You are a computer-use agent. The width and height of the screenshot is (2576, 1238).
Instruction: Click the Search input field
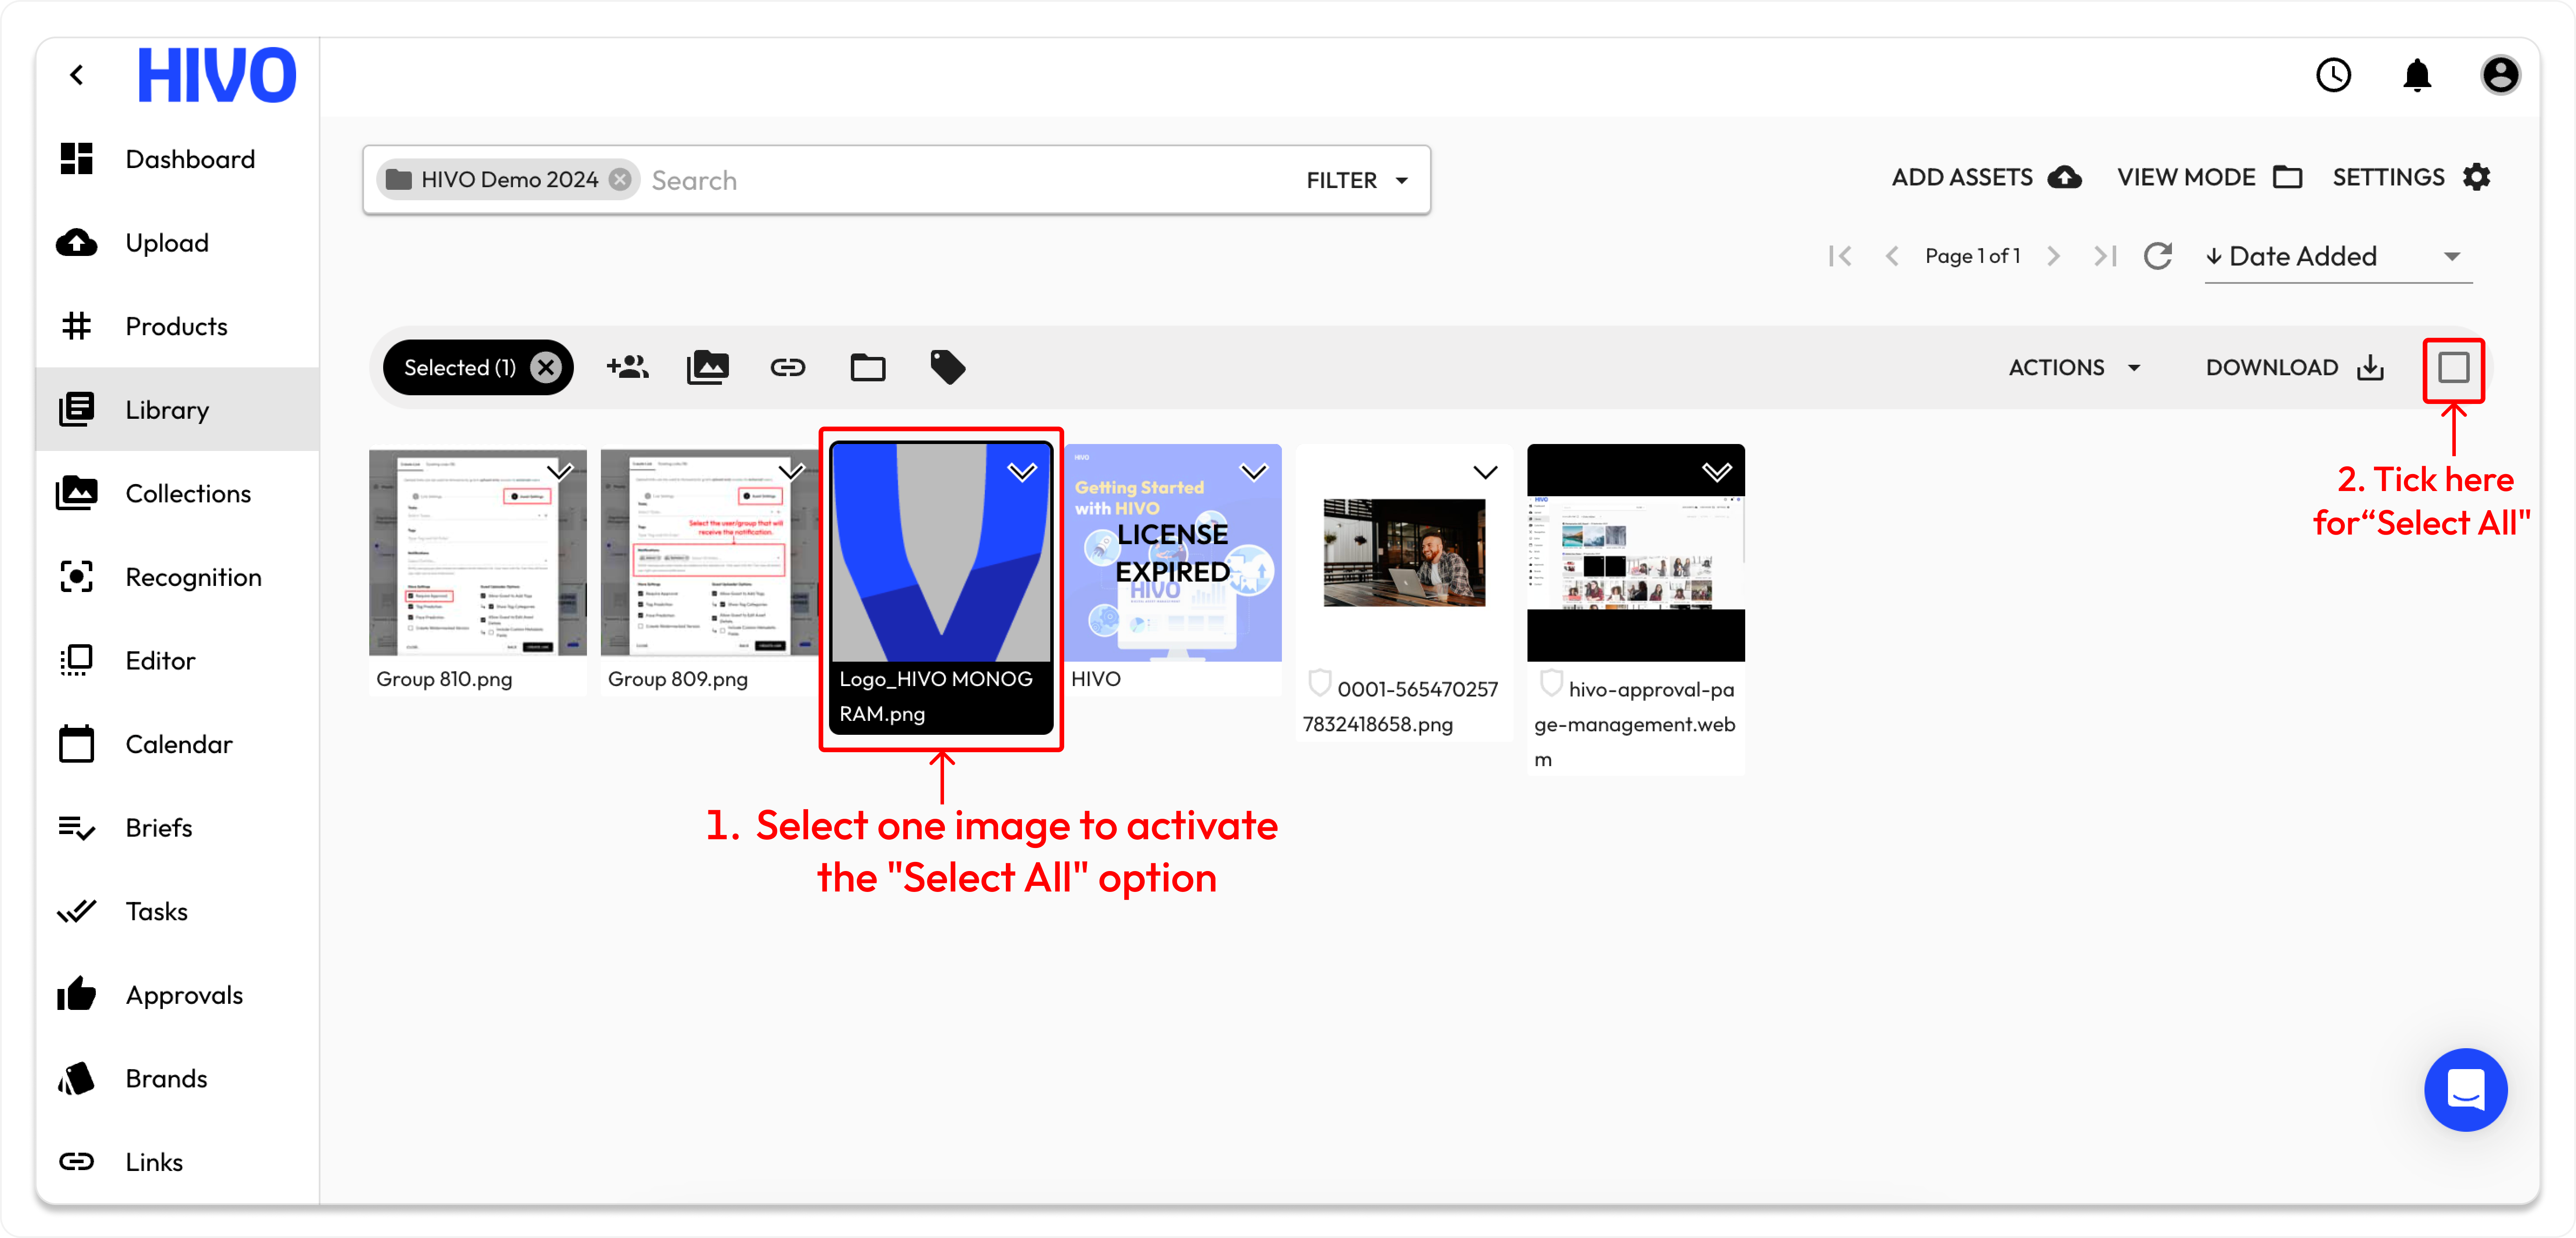960,180
